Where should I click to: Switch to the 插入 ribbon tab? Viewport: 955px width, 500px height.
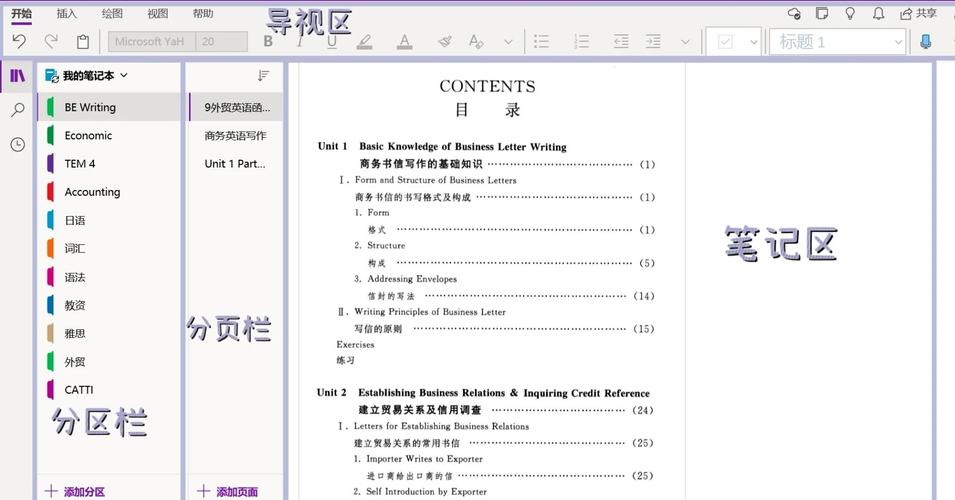(x=66, y=13)
